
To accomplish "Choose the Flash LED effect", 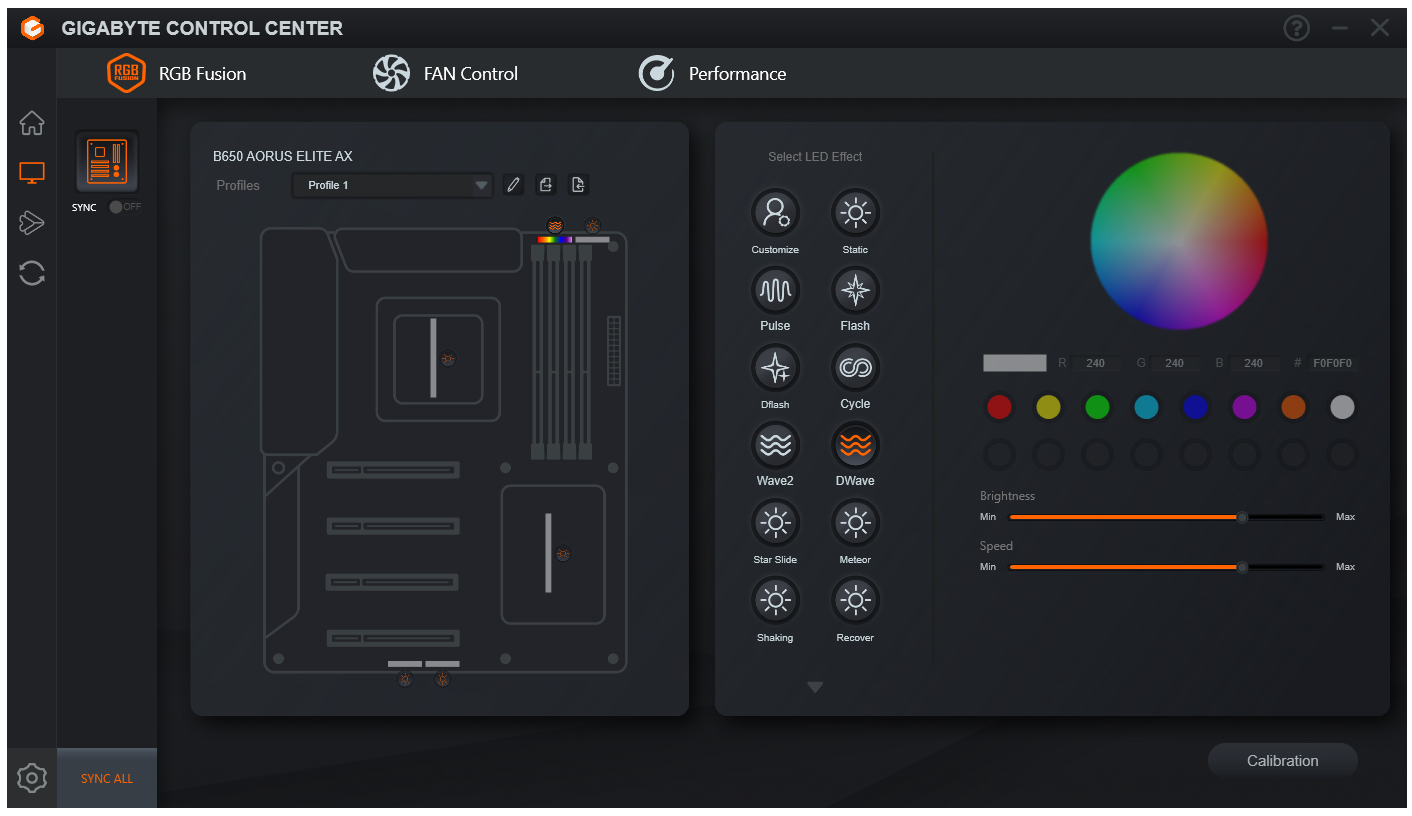I will tap(855, 290).
